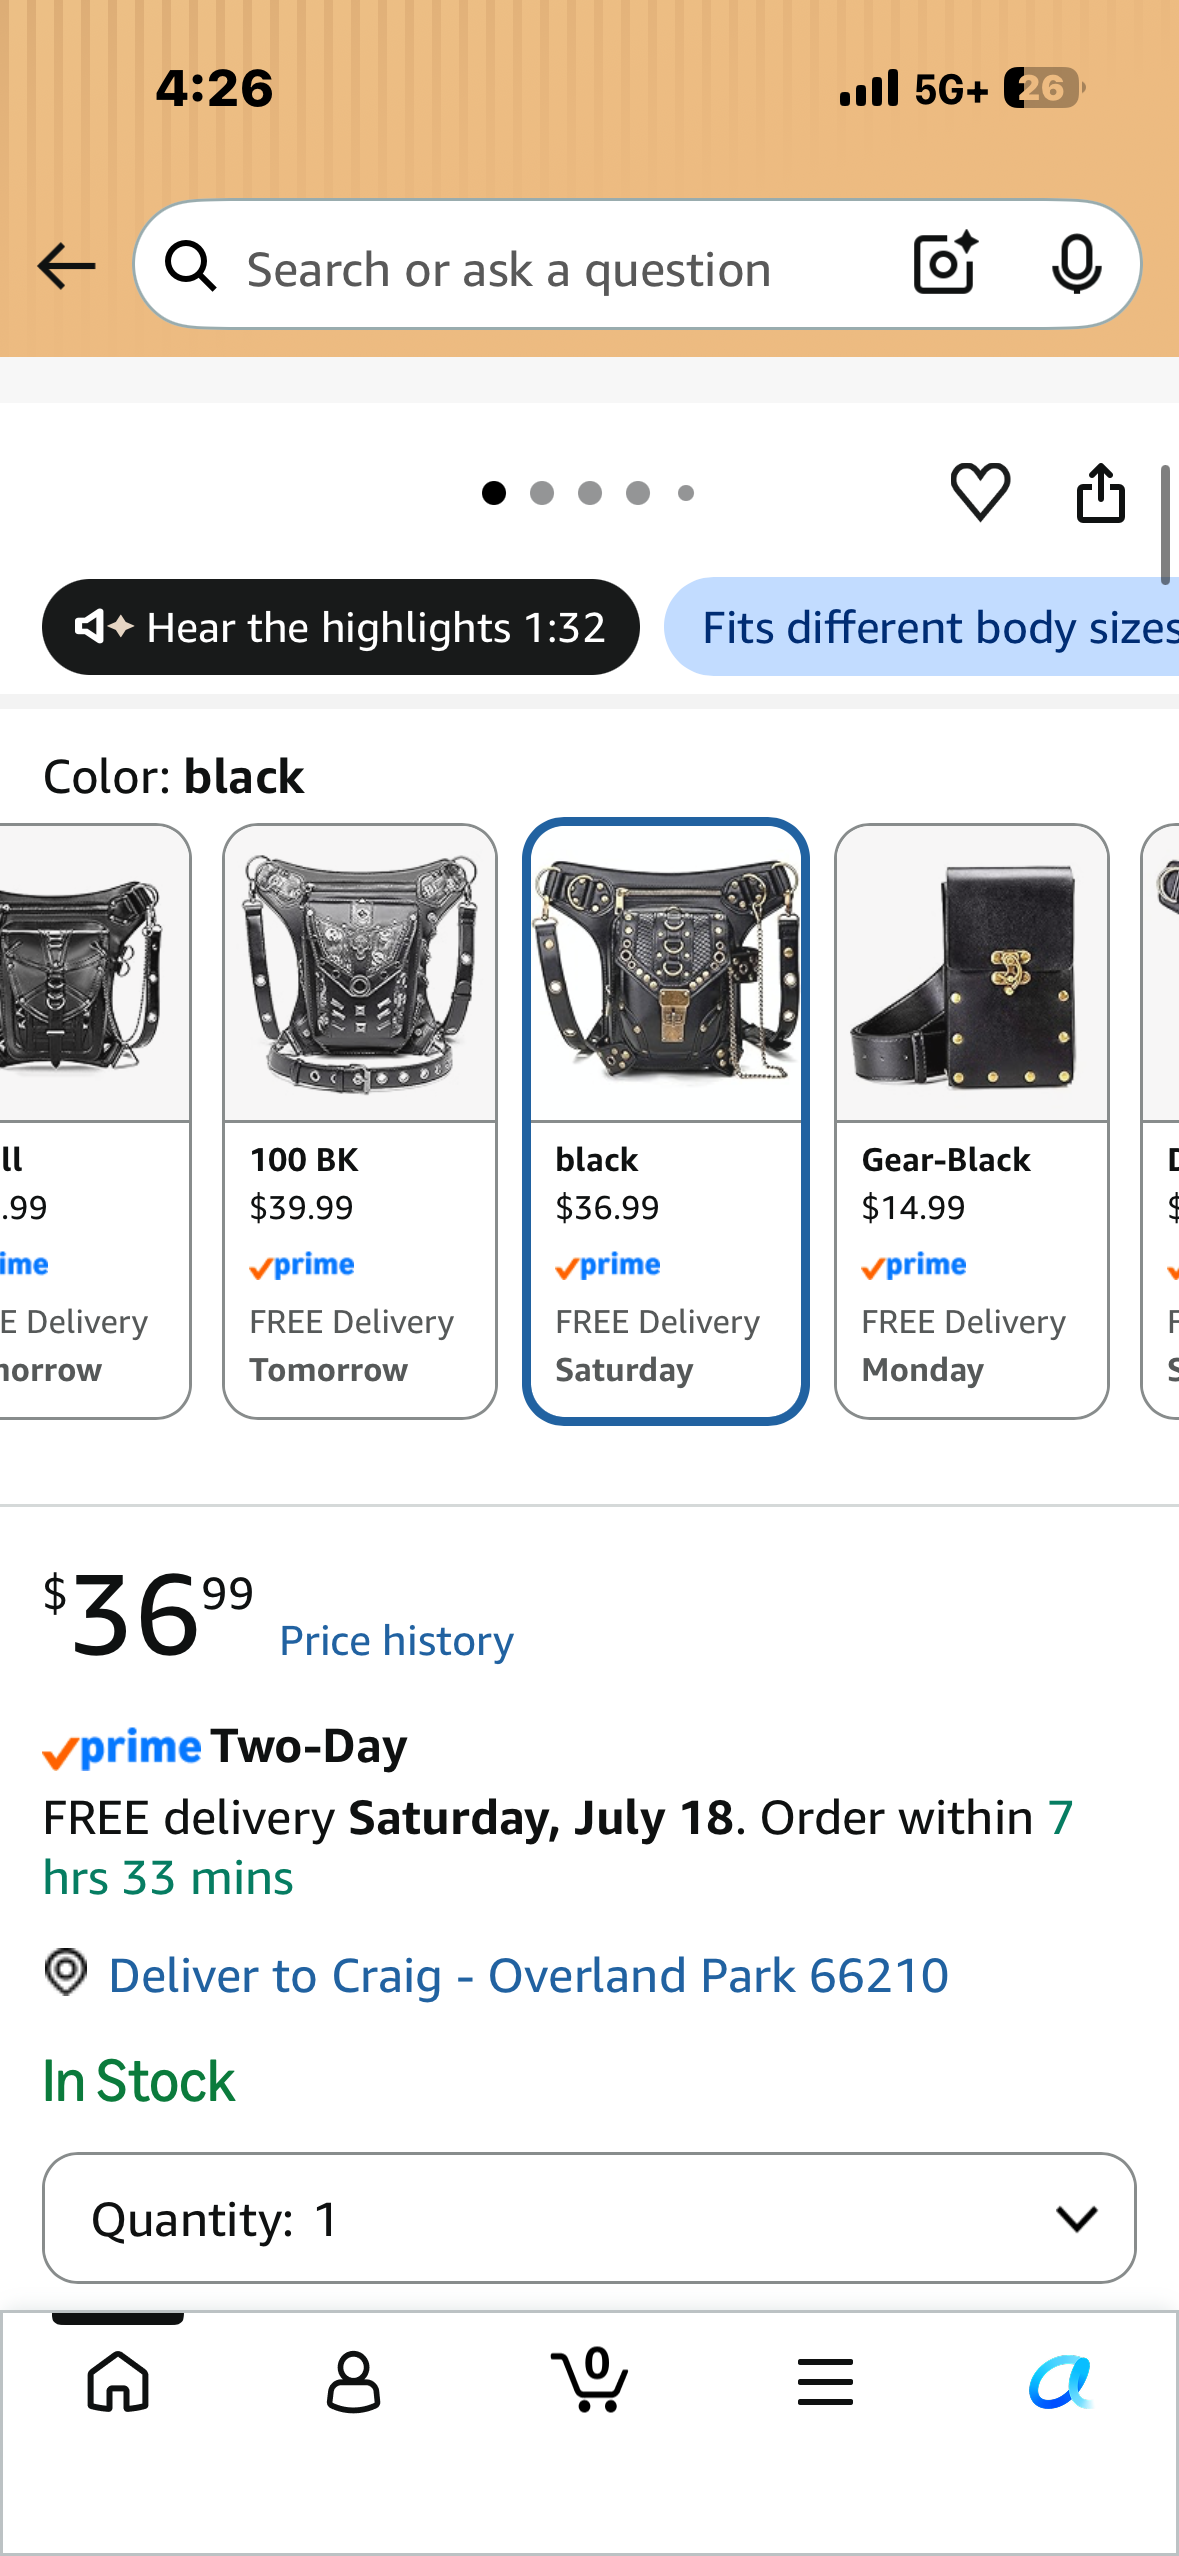Tap the microphone voice search icon

[1076, 265]
